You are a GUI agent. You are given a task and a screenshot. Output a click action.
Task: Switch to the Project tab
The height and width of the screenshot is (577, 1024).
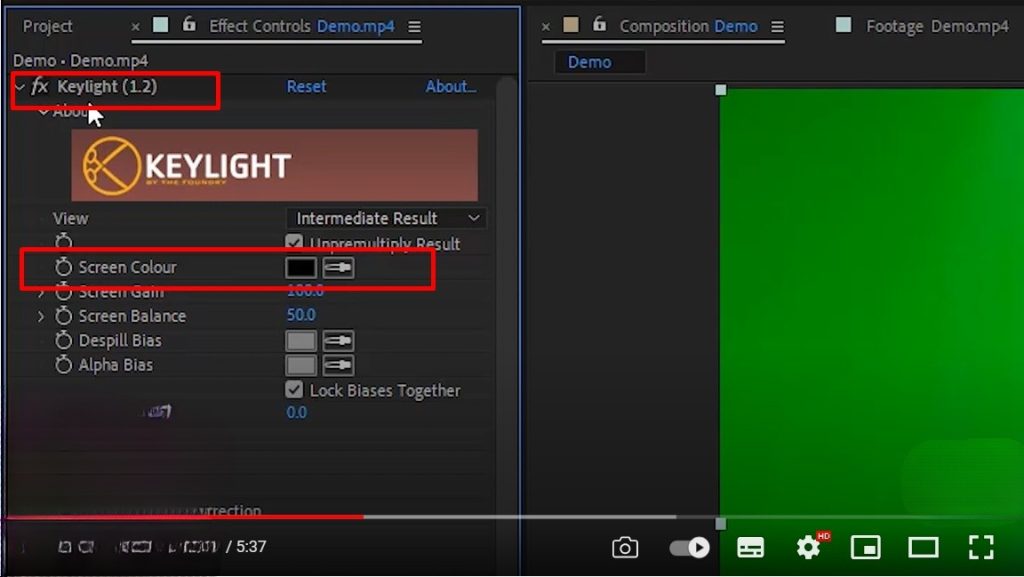point(45,26)
